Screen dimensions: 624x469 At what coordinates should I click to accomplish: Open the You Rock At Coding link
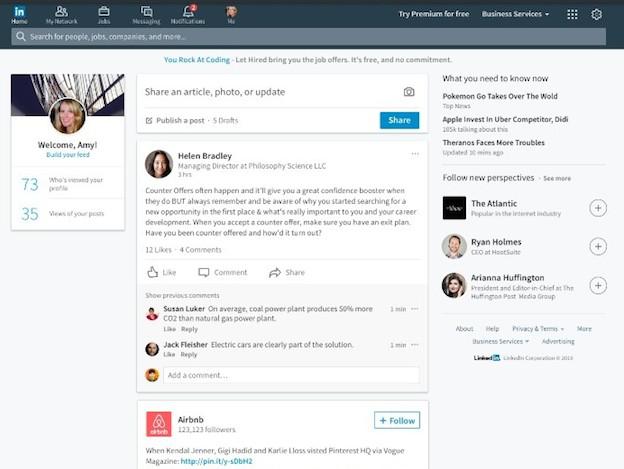tap(197, 60)
